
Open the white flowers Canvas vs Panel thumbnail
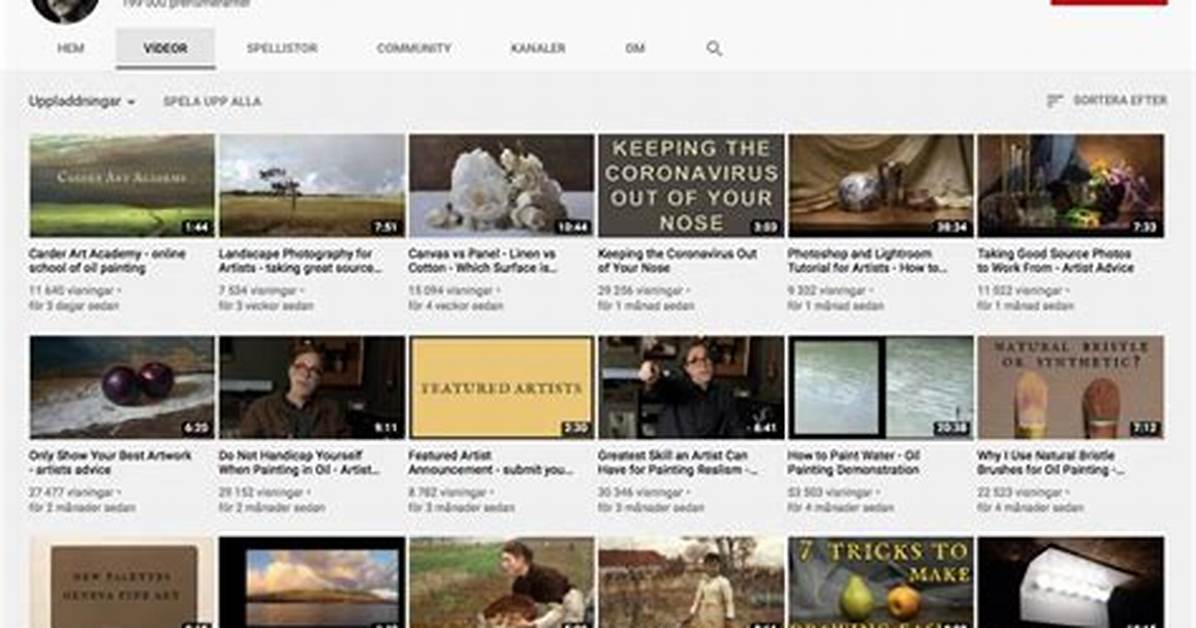(501, 185)
